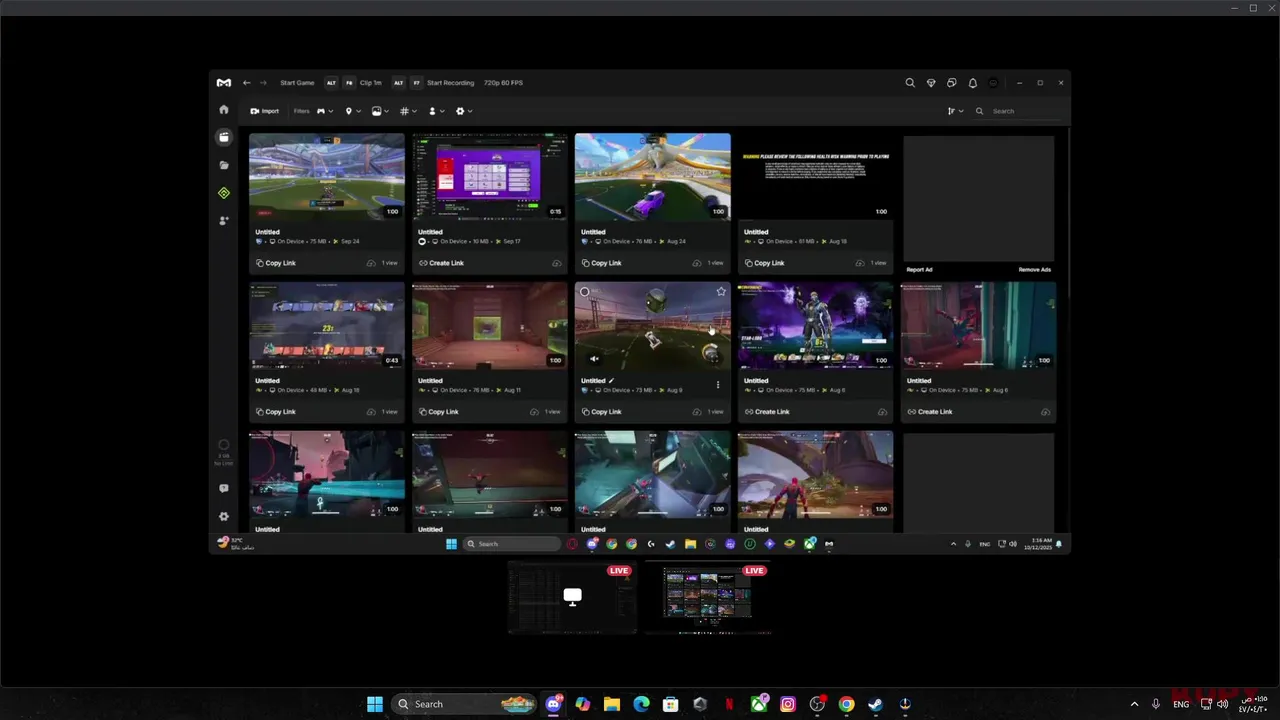Image resolution: width=1280 pixels, height=720 pixels.
Task: Click cloud upload icon on Sep 24 clip
Action: (371, 263)
